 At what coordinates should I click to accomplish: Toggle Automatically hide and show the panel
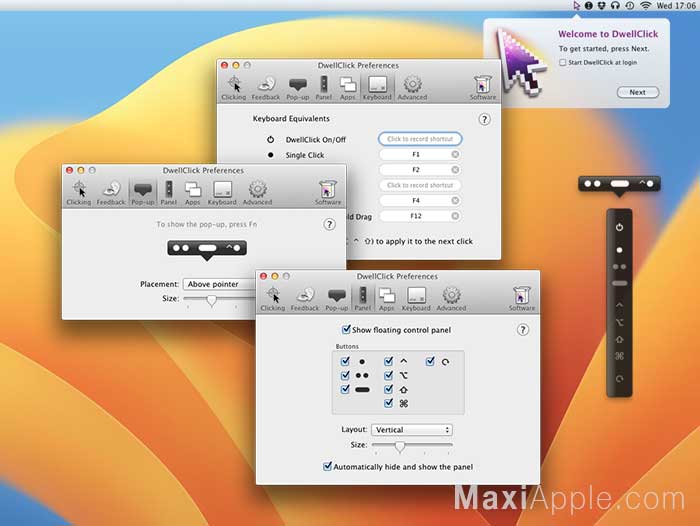tap(327, 467)
